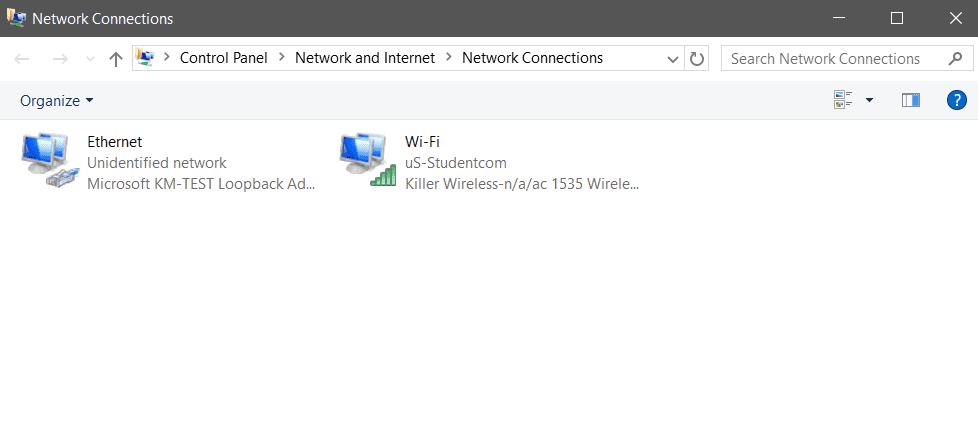Expand the view options dropdown arrow
Viewport: 978px width, 439px height.
(x=869, y=100)
